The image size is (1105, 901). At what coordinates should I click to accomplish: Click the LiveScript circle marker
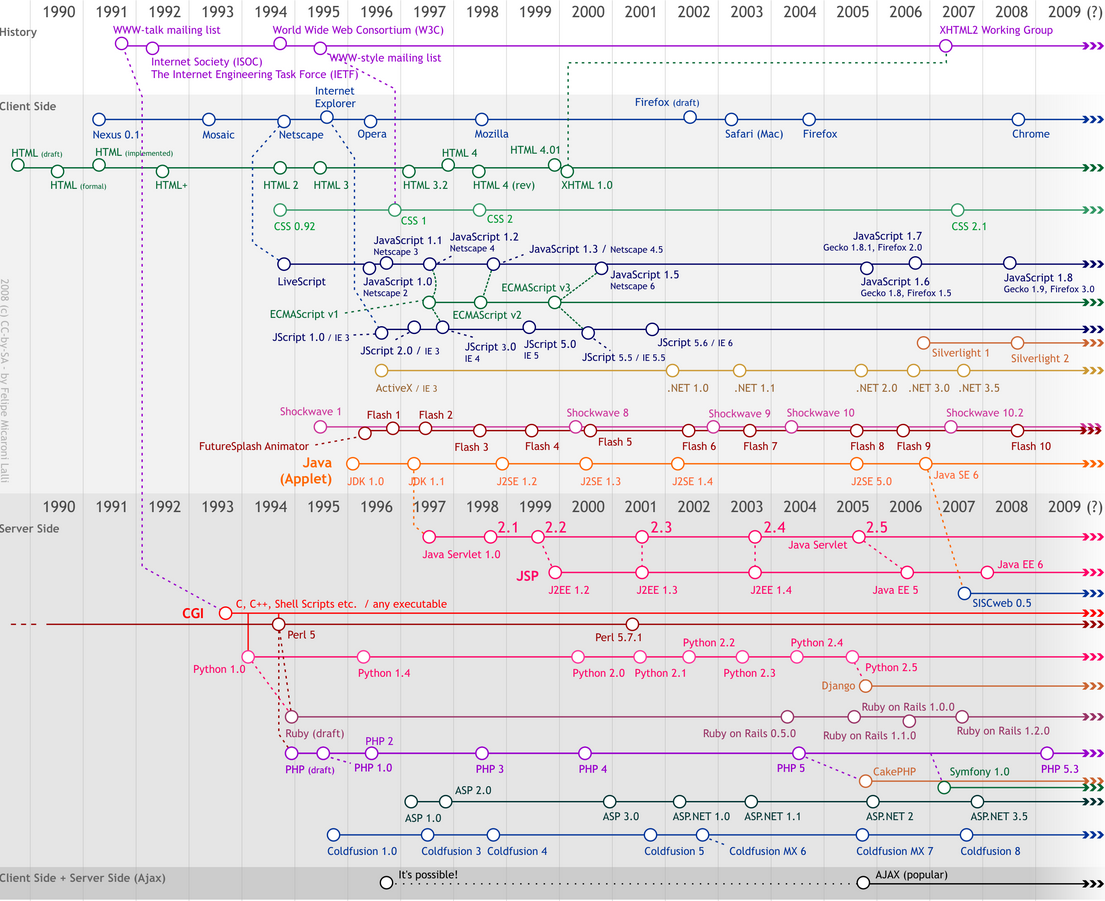[x=284, y=264]
